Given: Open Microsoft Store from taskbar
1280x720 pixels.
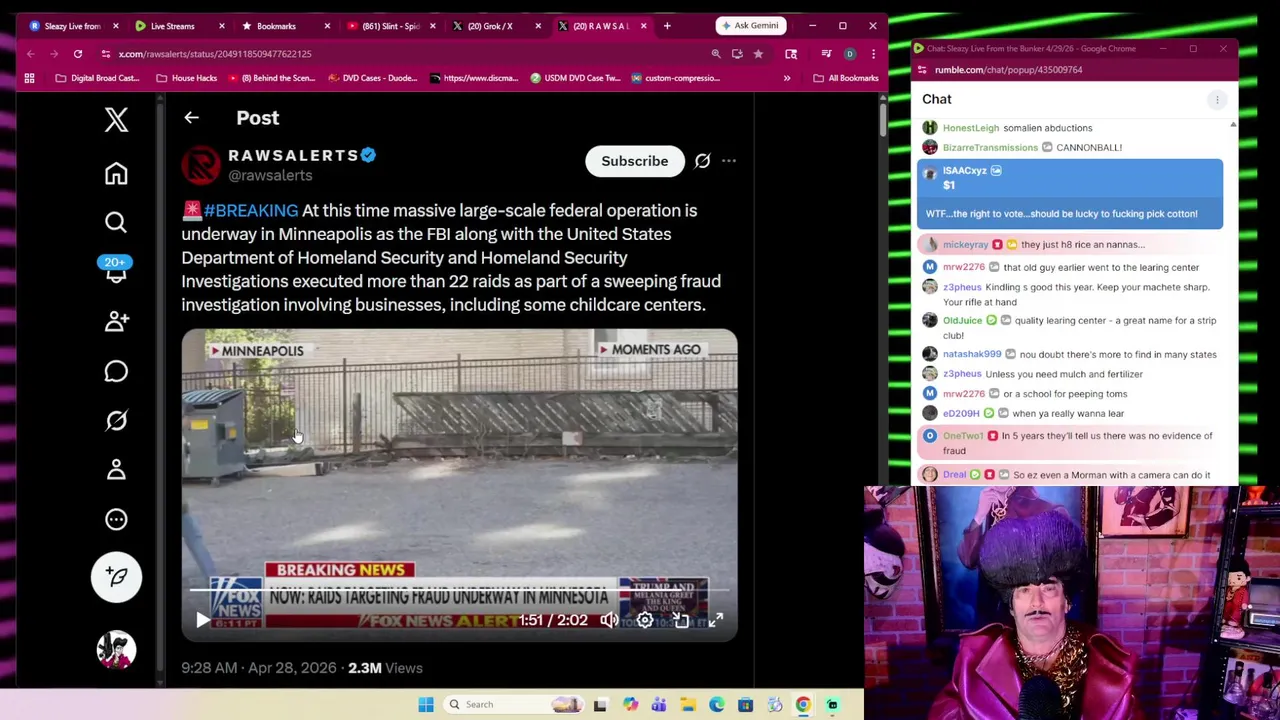Looking at the screenshot, I should pos(745,705).
